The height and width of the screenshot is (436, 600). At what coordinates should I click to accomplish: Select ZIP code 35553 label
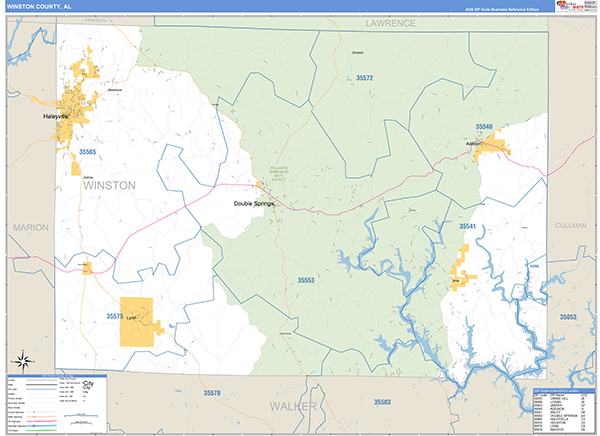click(x=306, y=281)
